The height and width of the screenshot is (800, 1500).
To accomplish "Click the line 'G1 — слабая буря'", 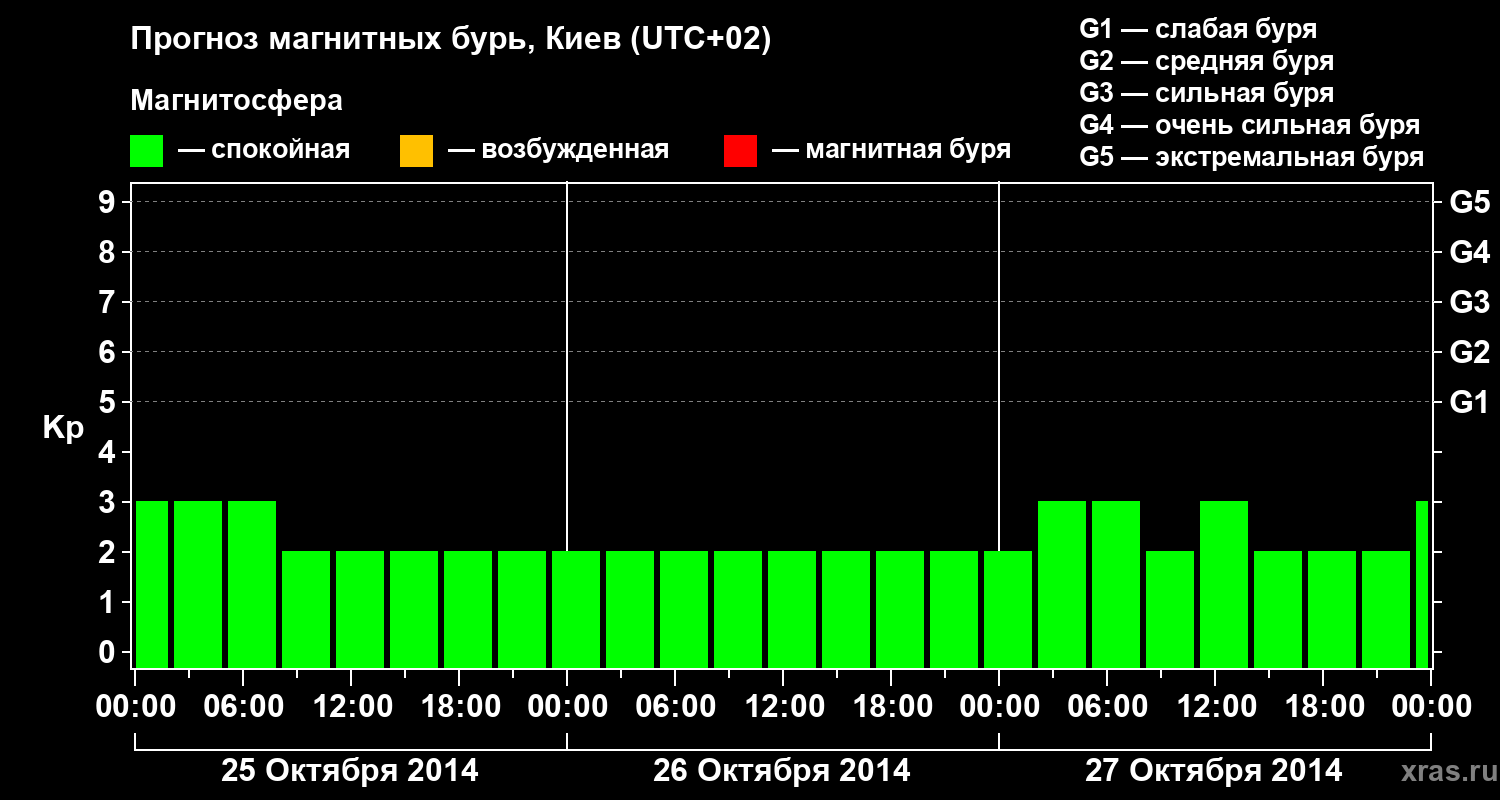I will (1198, 29).
